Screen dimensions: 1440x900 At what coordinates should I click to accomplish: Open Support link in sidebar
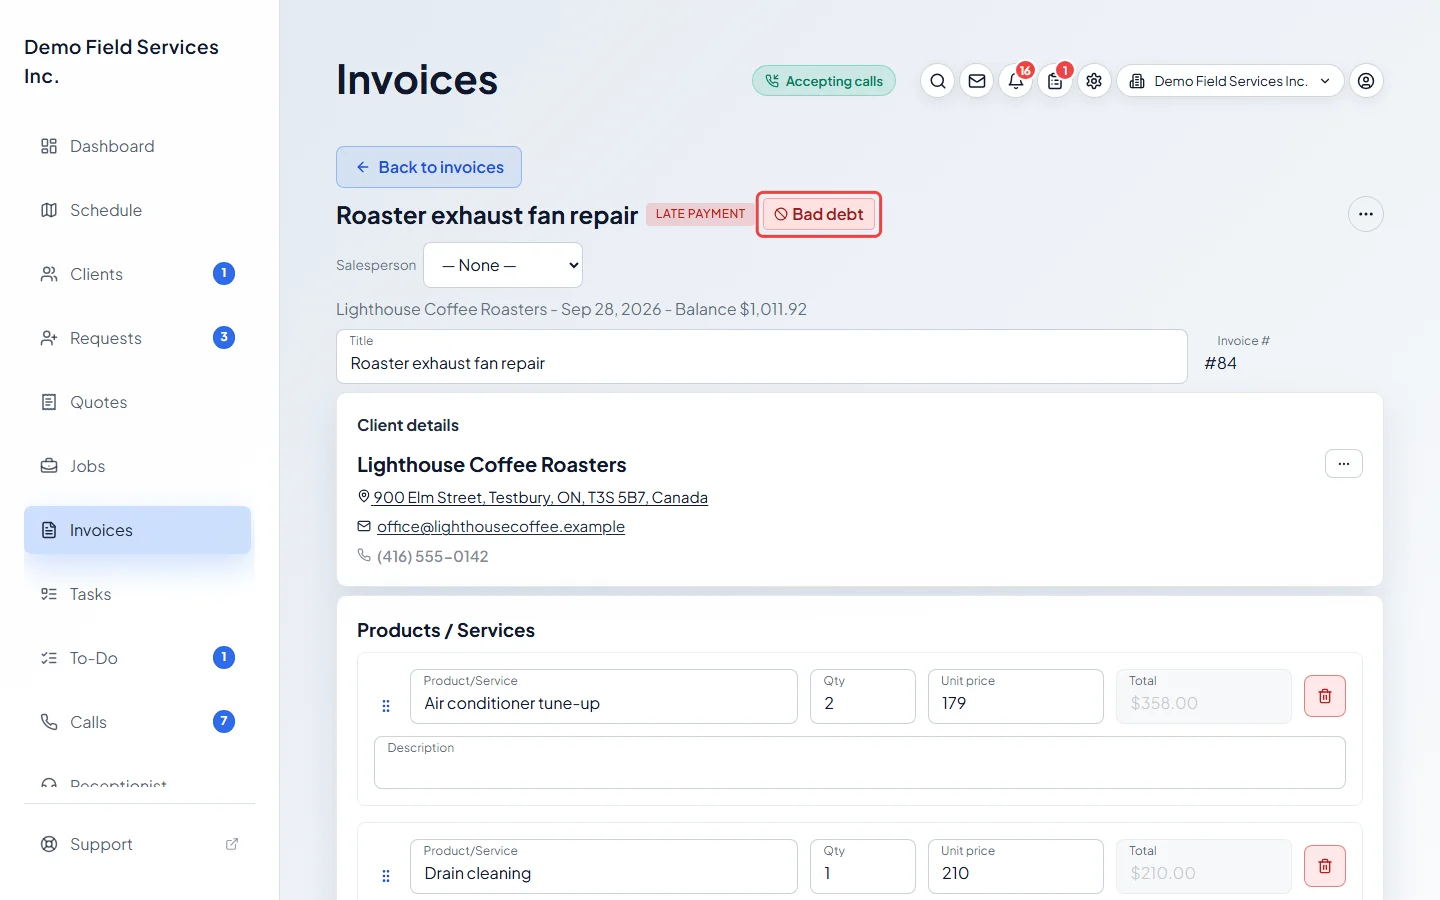tap(138, 844)
